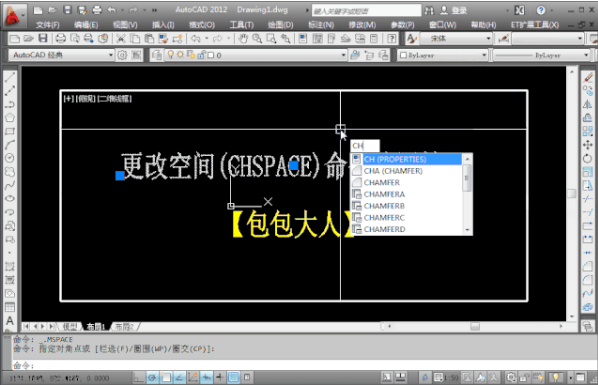Click the 登录 sign-in button
The height and width of the screenshot is (385, 598).
pos(454,10)
